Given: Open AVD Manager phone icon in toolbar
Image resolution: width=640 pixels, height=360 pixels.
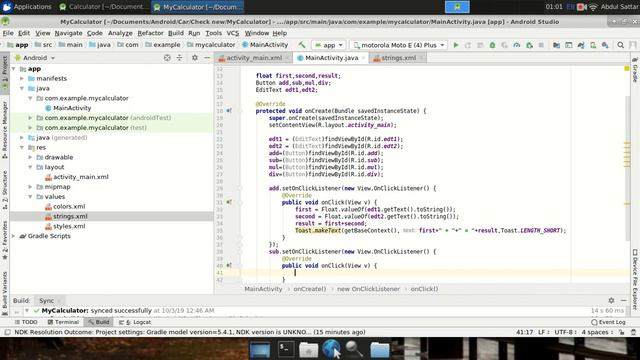Looking at the screenshot, I should coord(593,45).
